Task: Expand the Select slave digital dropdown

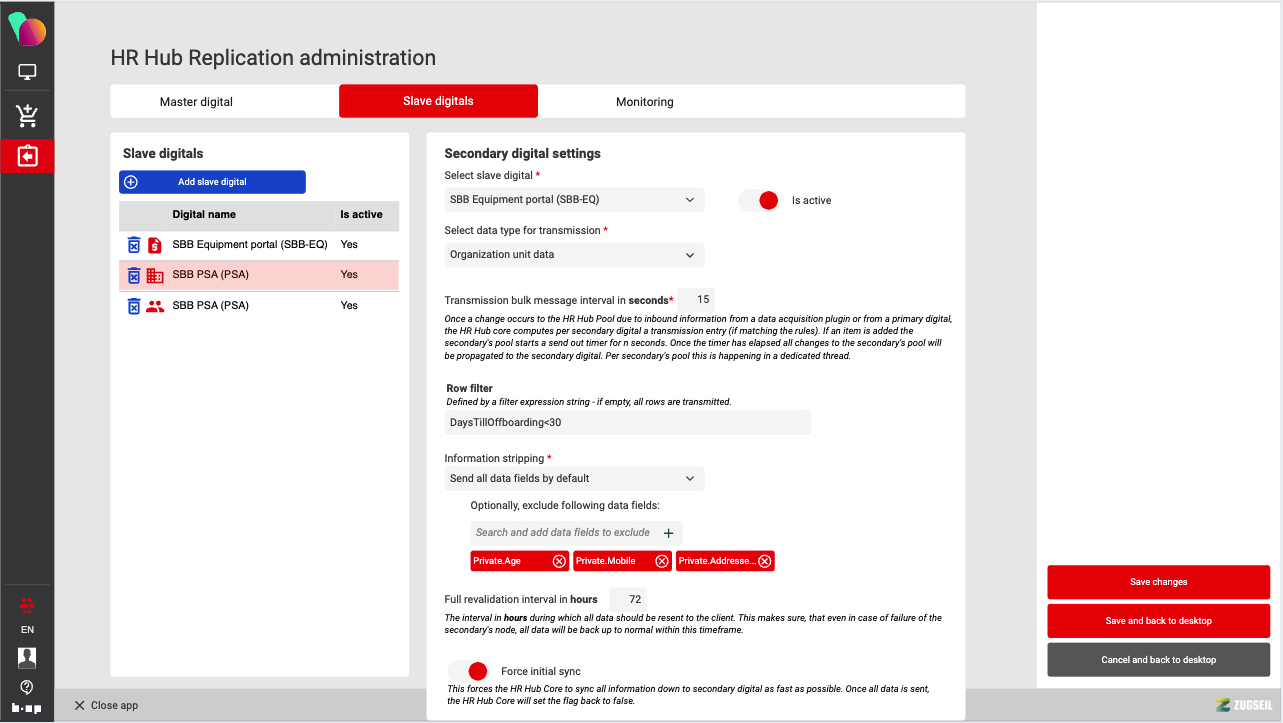Action: (x=574, y=200)
